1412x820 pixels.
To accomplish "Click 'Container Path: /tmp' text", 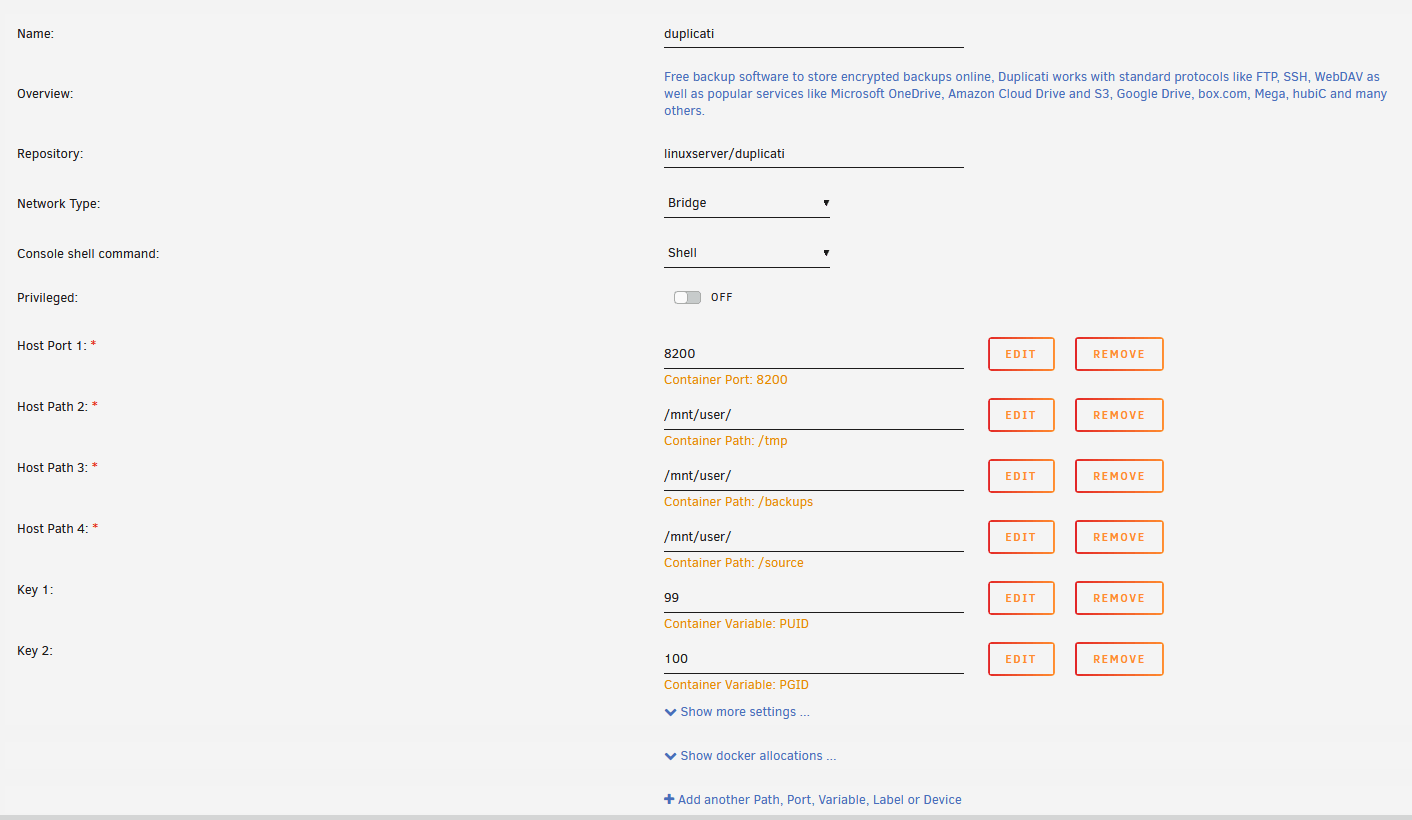I will [726, 441].
